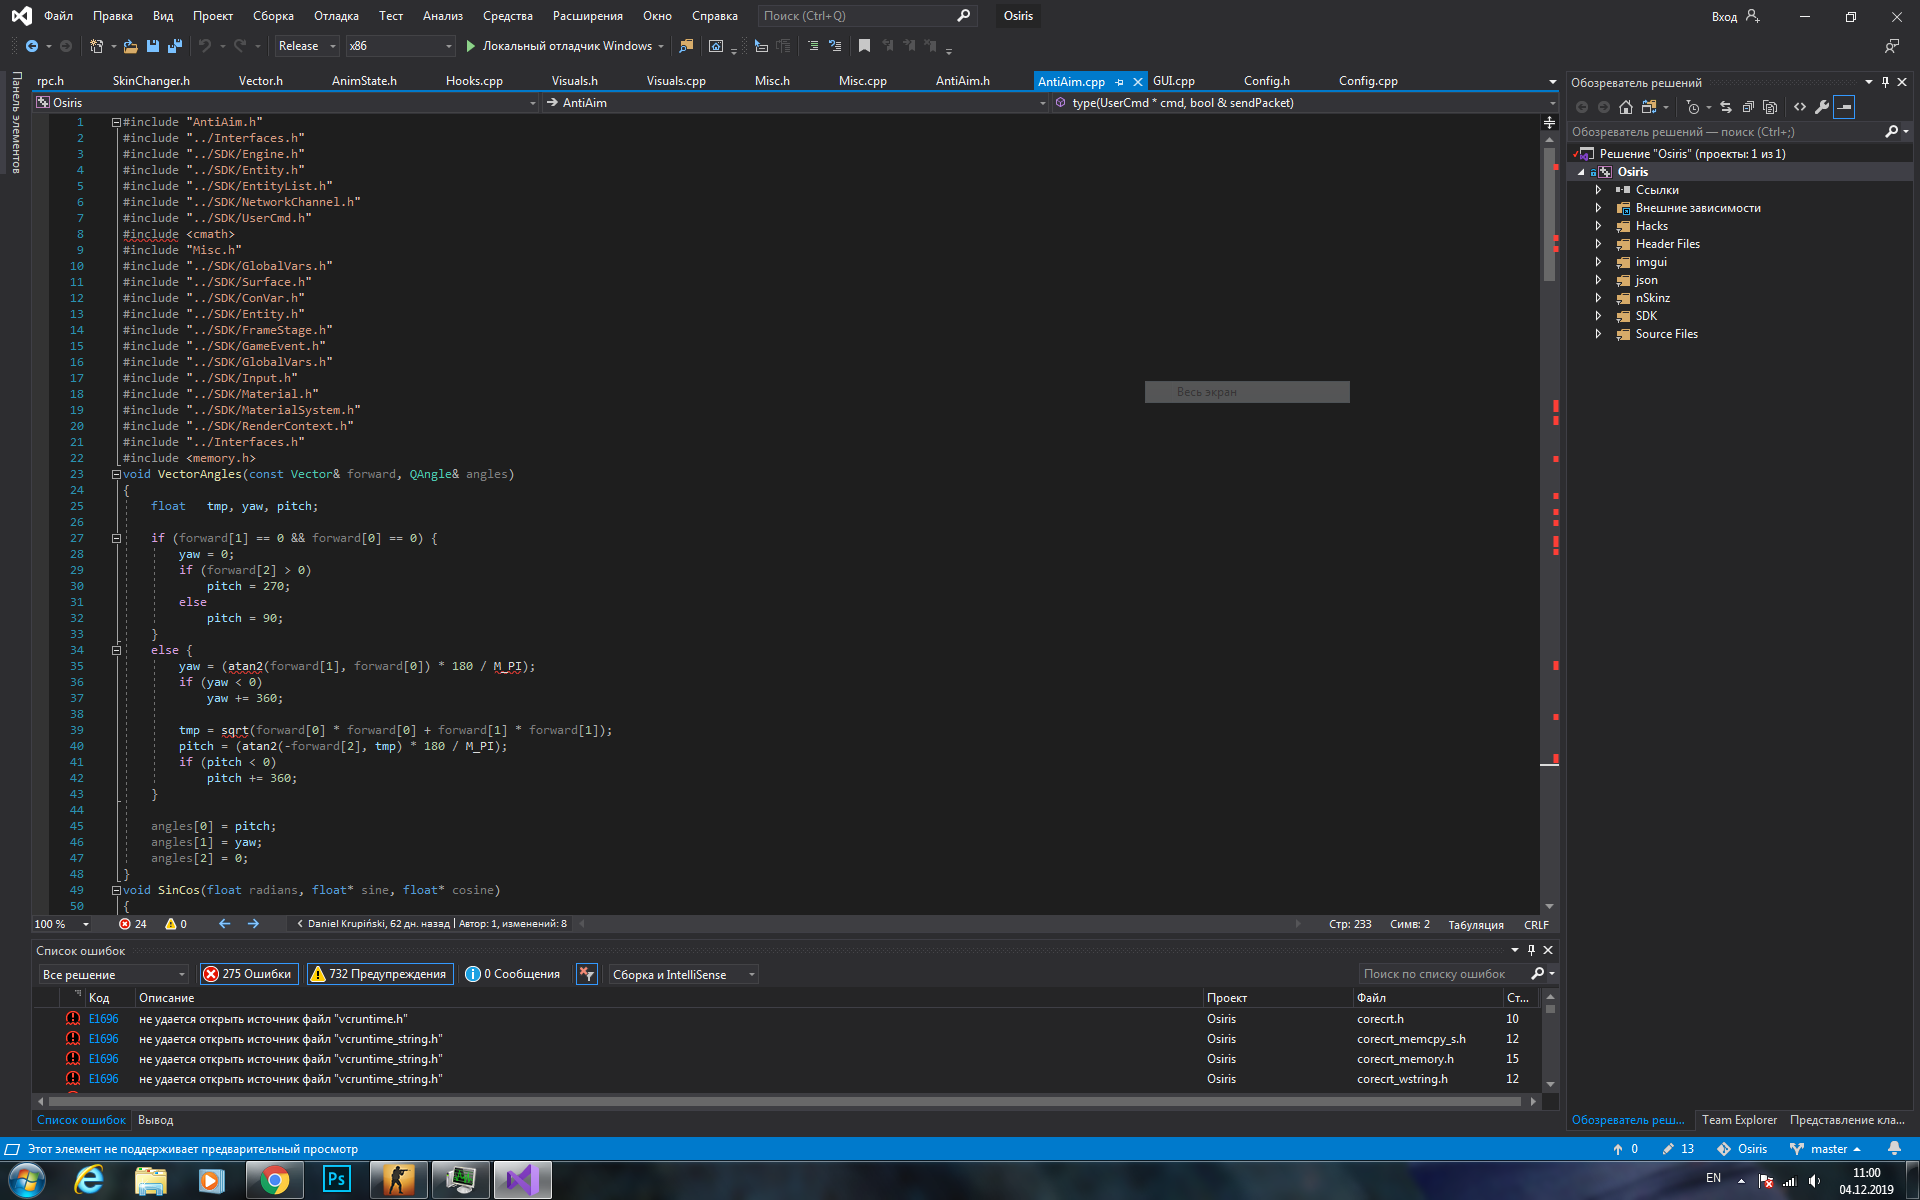
Task: Open Solution Explorer home view
Action: (x=1625, y=107)
